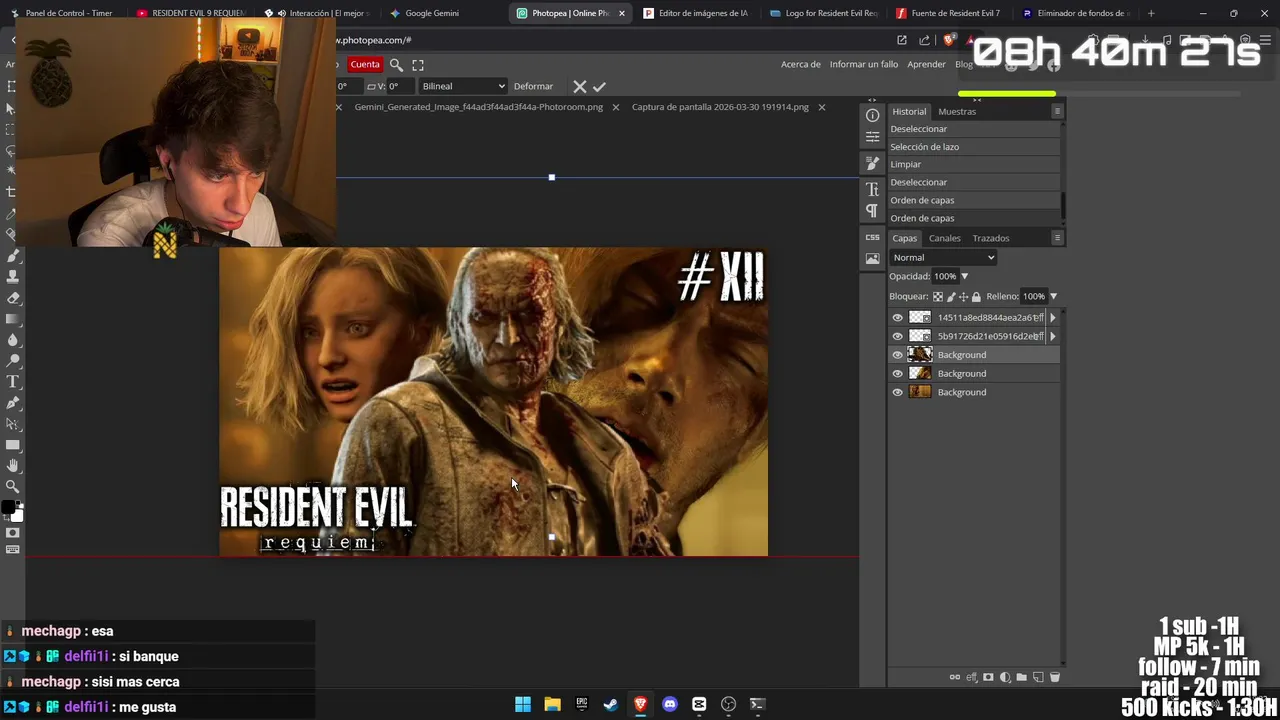Select the Dodge tool
The image size is (1280, 720).
point(13,361)
